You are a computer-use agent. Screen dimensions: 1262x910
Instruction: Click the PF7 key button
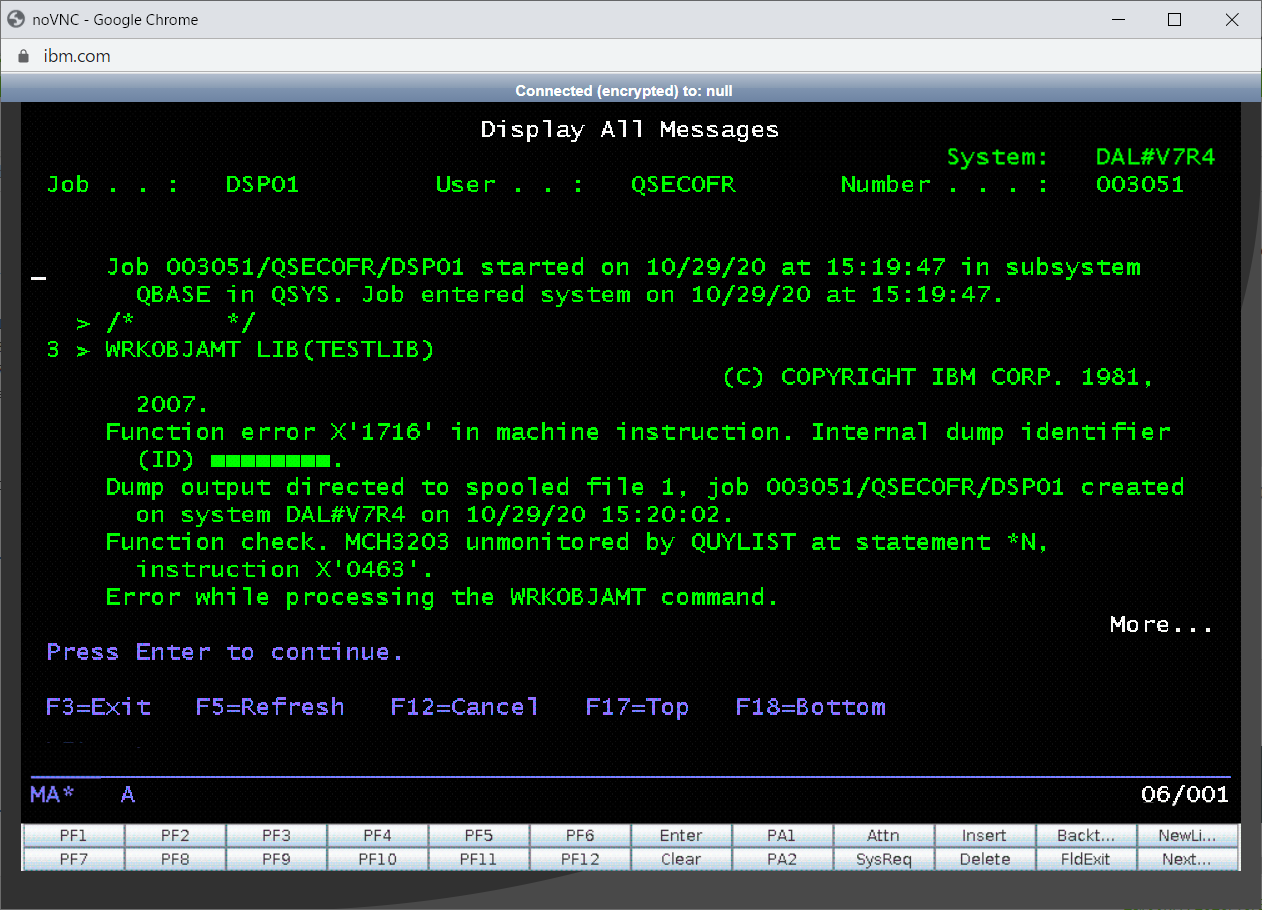click(x=73, y=859)
